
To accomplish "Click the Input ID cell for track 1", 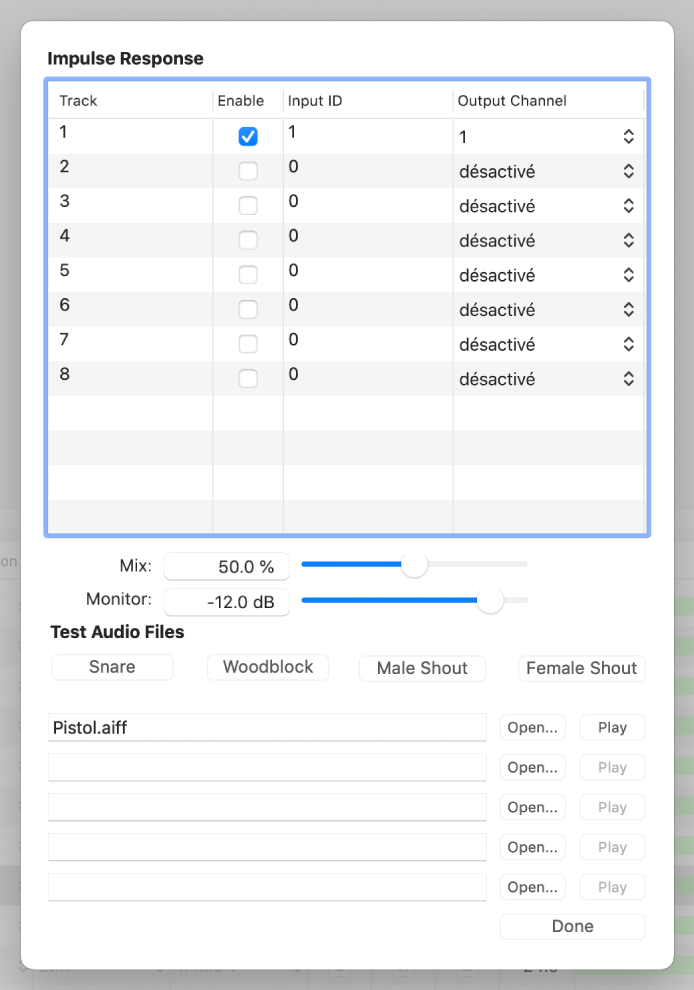I will [366, 133].
